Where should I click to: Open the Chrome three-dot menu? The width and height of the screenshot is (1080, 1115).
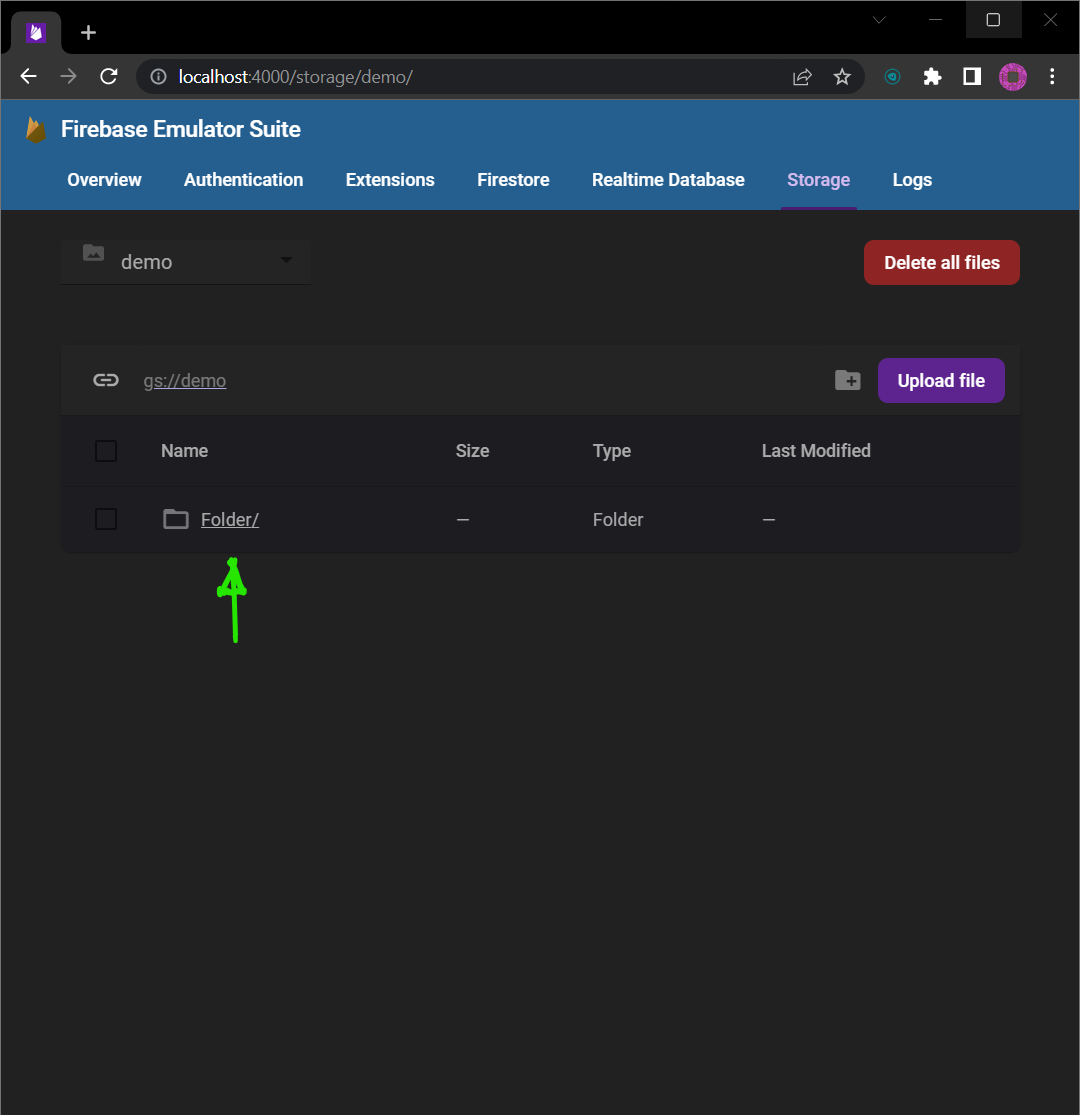coord(1052,76)
